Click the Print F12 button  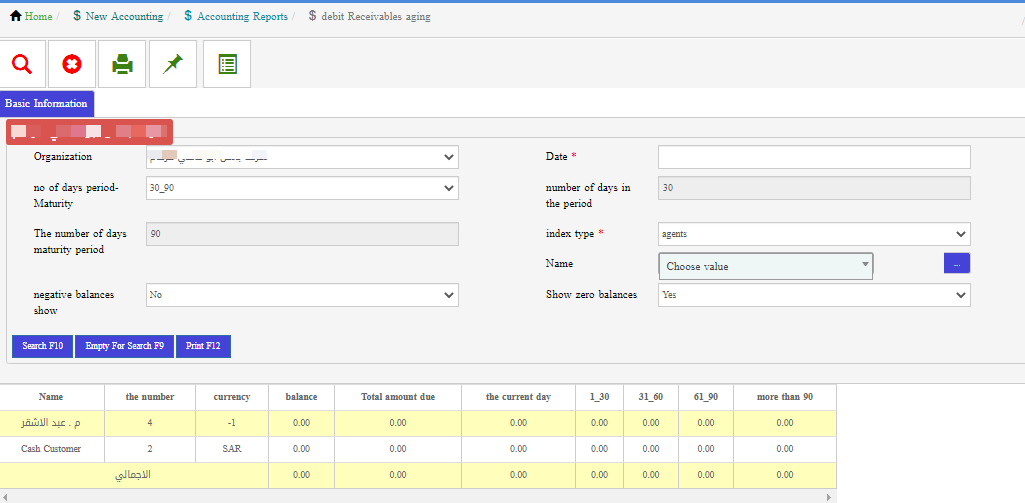[203, 346]
